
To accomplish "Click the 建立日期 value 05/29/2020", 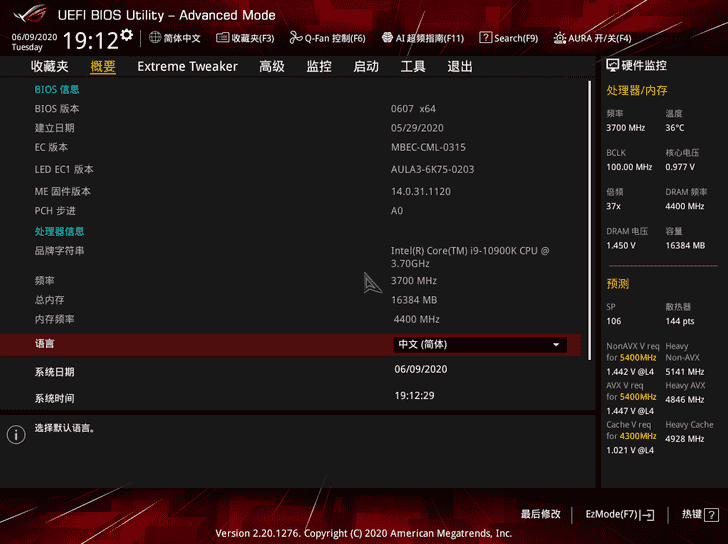I will click(x=417, y=128).
